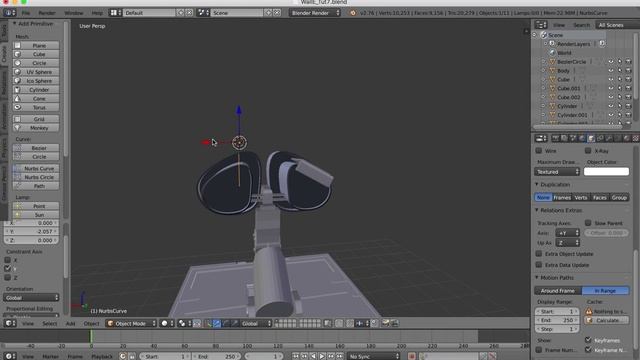Open the tracking Axis +Y dropdown
This screenshot has width=640, height=360.
[567, 233]
